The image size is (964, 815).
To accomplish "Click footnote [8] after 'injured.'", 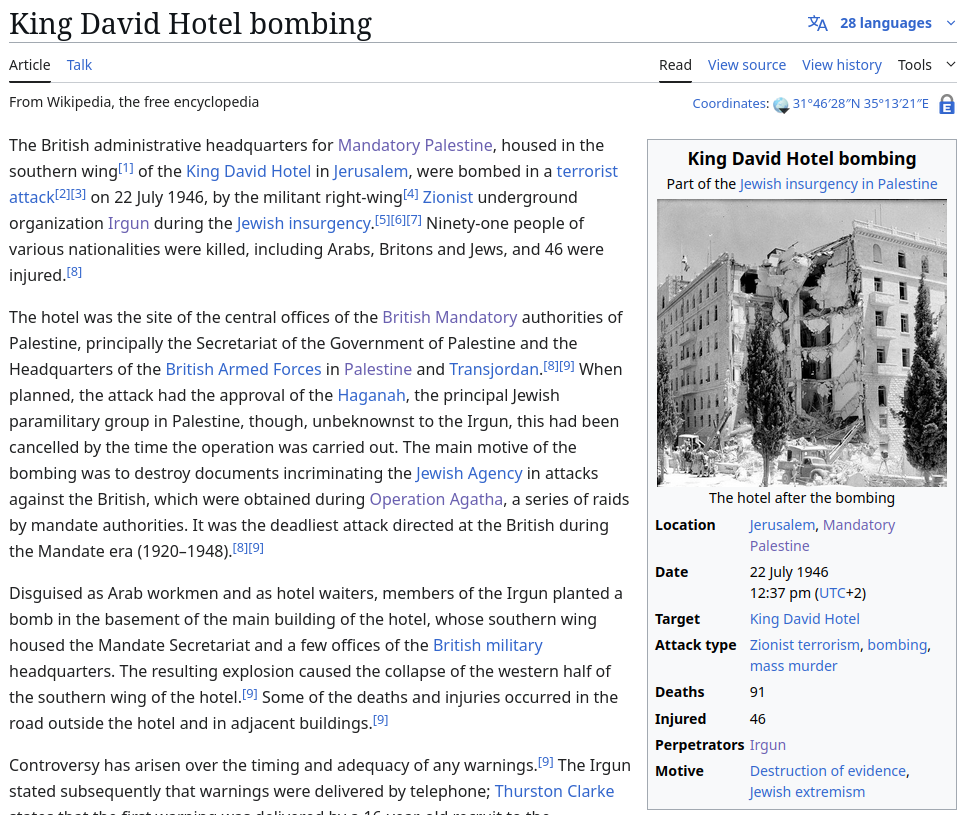I will pyautogui.click(x=74, y=272).
